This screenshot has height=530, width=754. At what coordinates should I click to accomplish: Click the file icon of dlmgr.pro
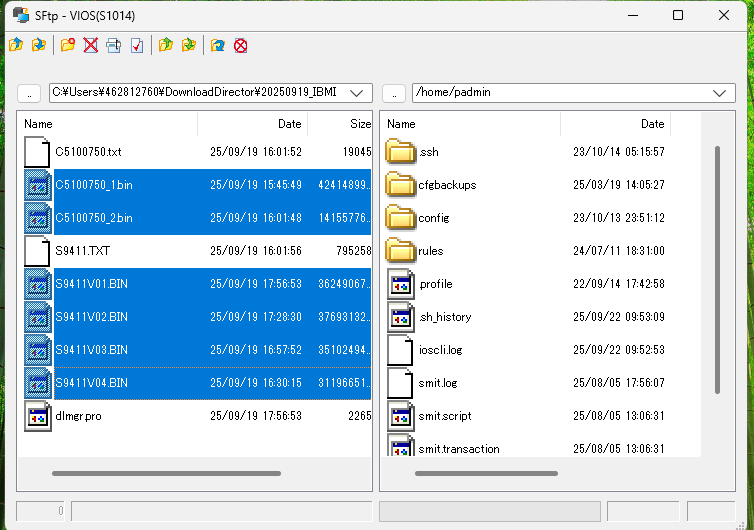click(38, 416)
